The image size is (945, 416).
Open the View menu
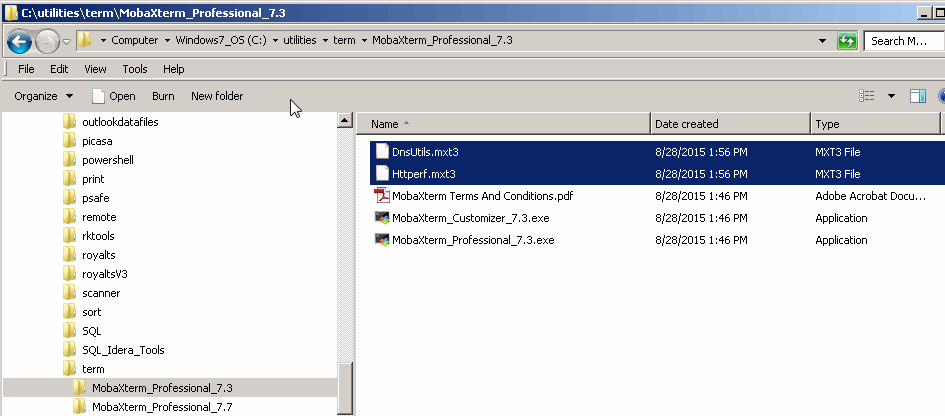click(95, 69)
